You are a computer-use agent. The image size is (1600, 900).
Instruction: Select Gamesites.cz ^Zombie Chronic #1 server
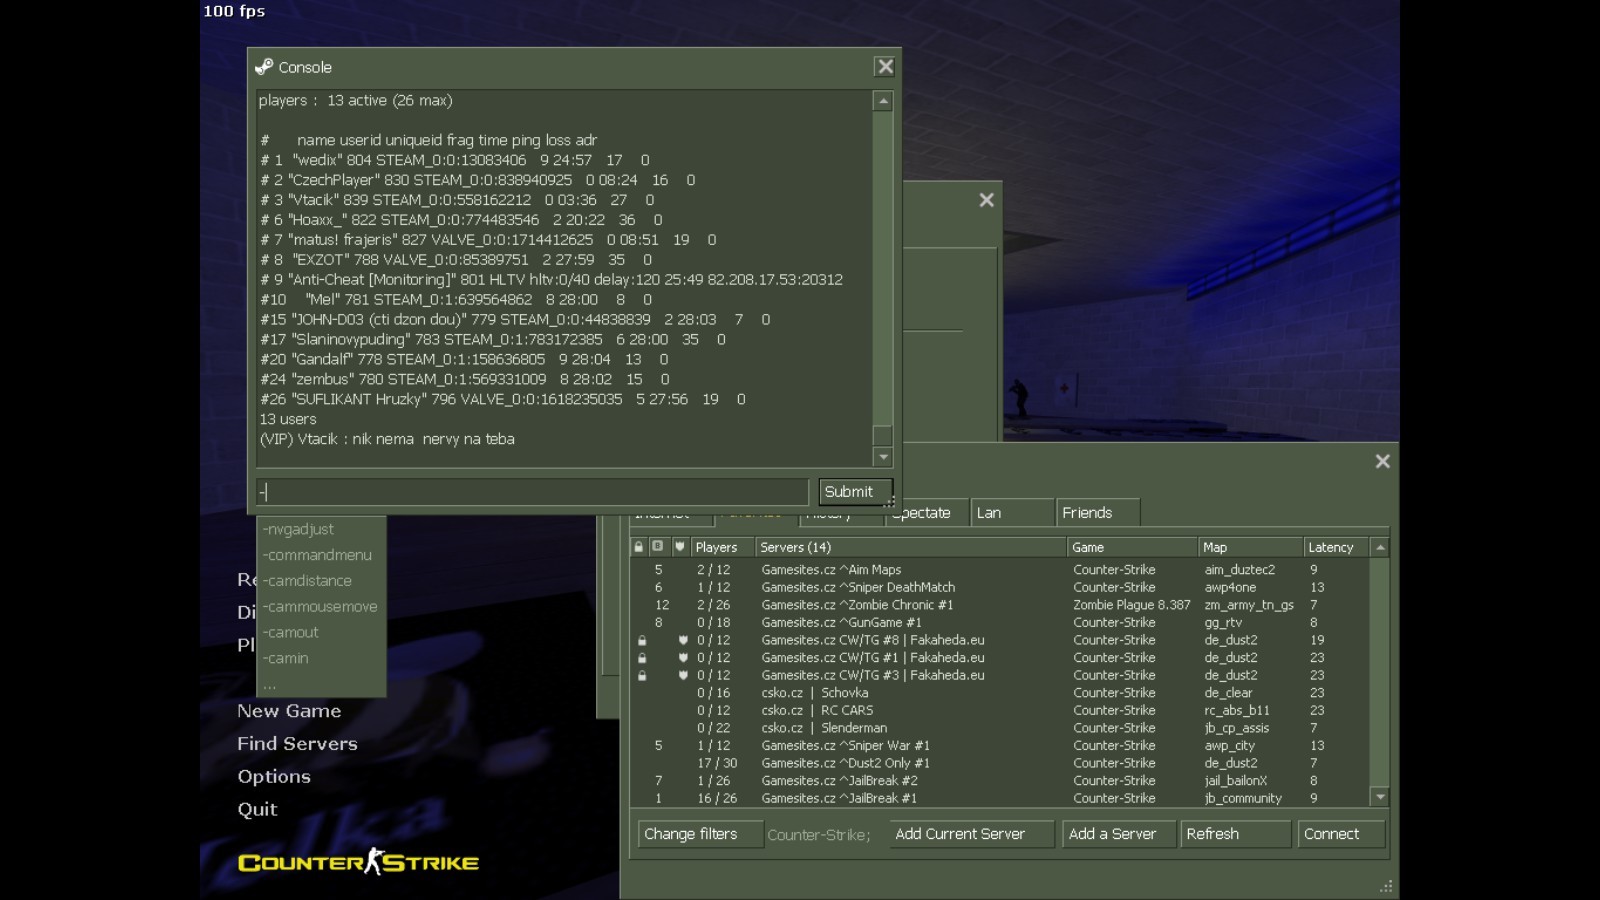[1000, 605]
